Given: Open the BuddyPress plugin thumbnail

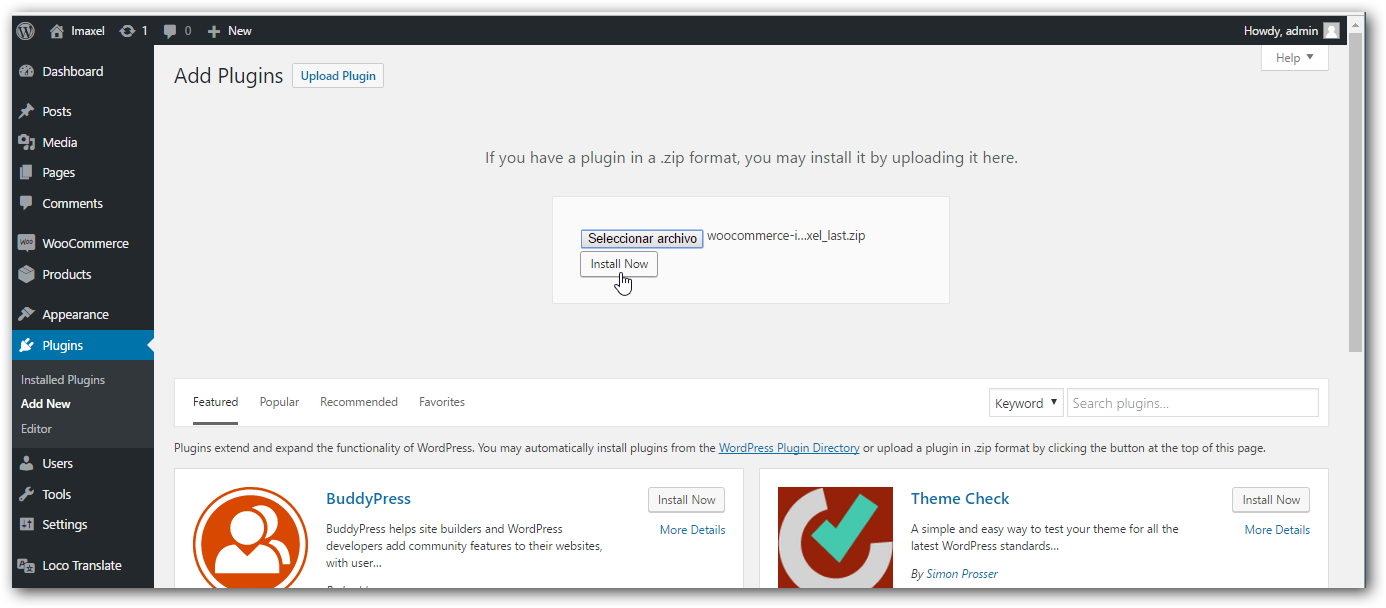Looking at the screenshot, I should click(x=250, y=538).
